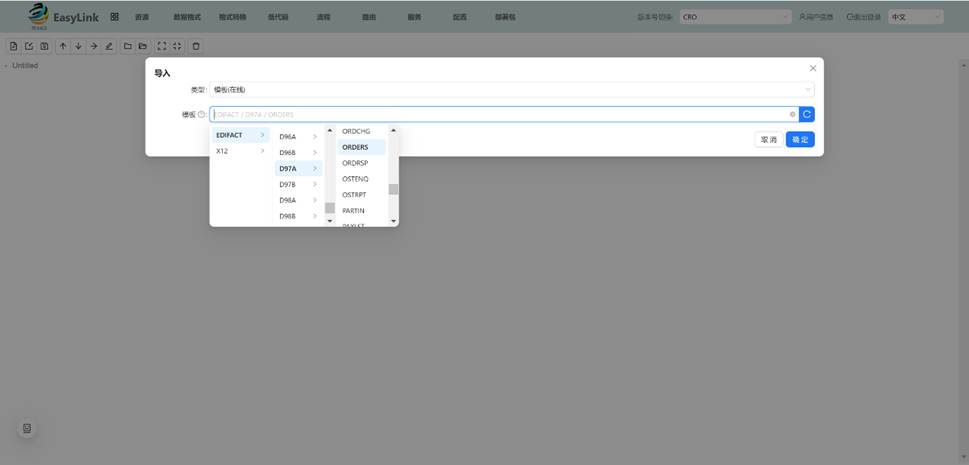Select OSTENQ message type

coord(356,179)
